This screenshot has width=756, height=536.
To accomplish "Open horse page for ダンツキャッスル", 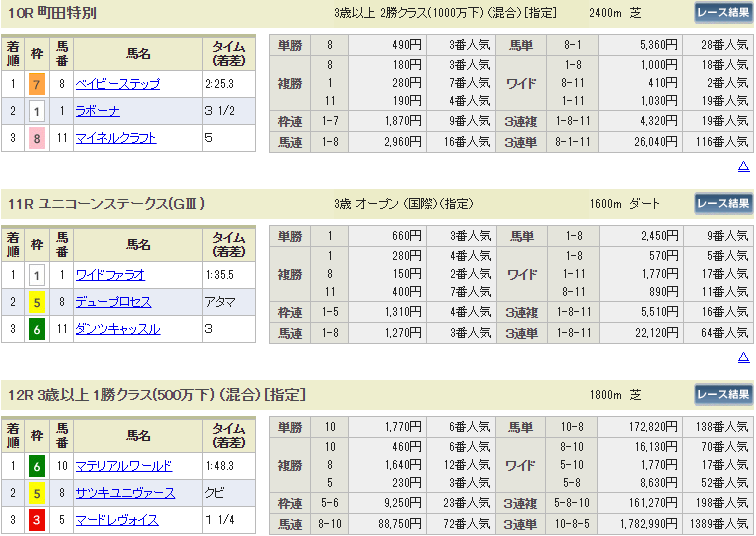I will point(118,329).
